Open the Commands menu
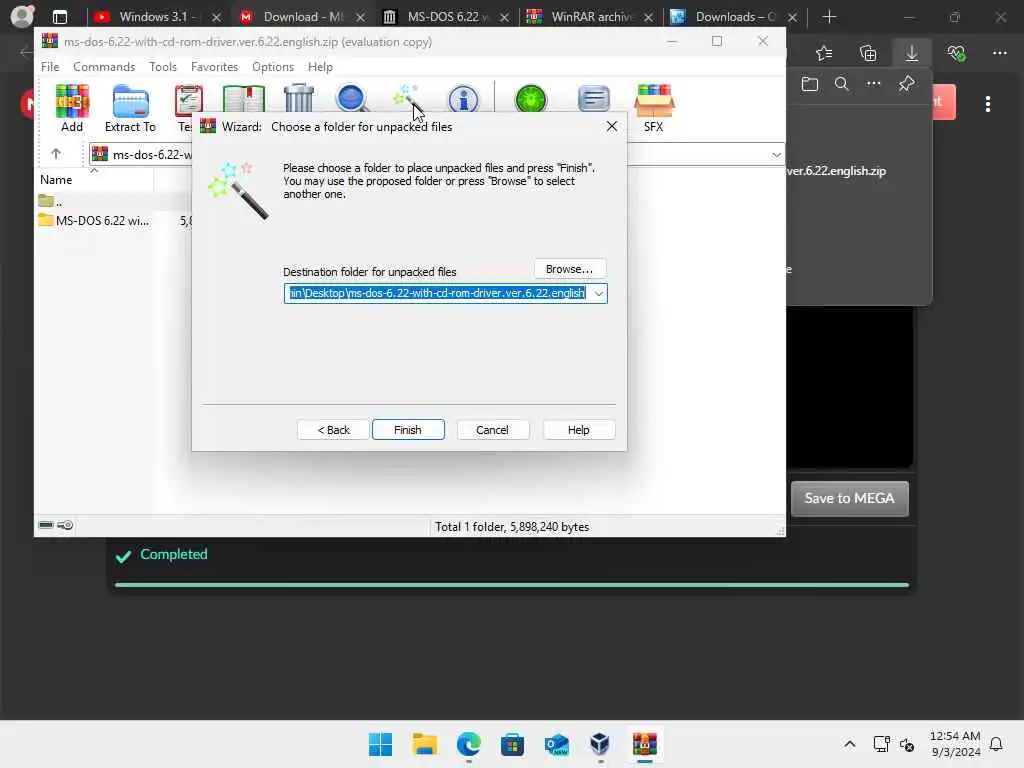This screenshot has width=1024, height=768. click(x=104, y=67)
